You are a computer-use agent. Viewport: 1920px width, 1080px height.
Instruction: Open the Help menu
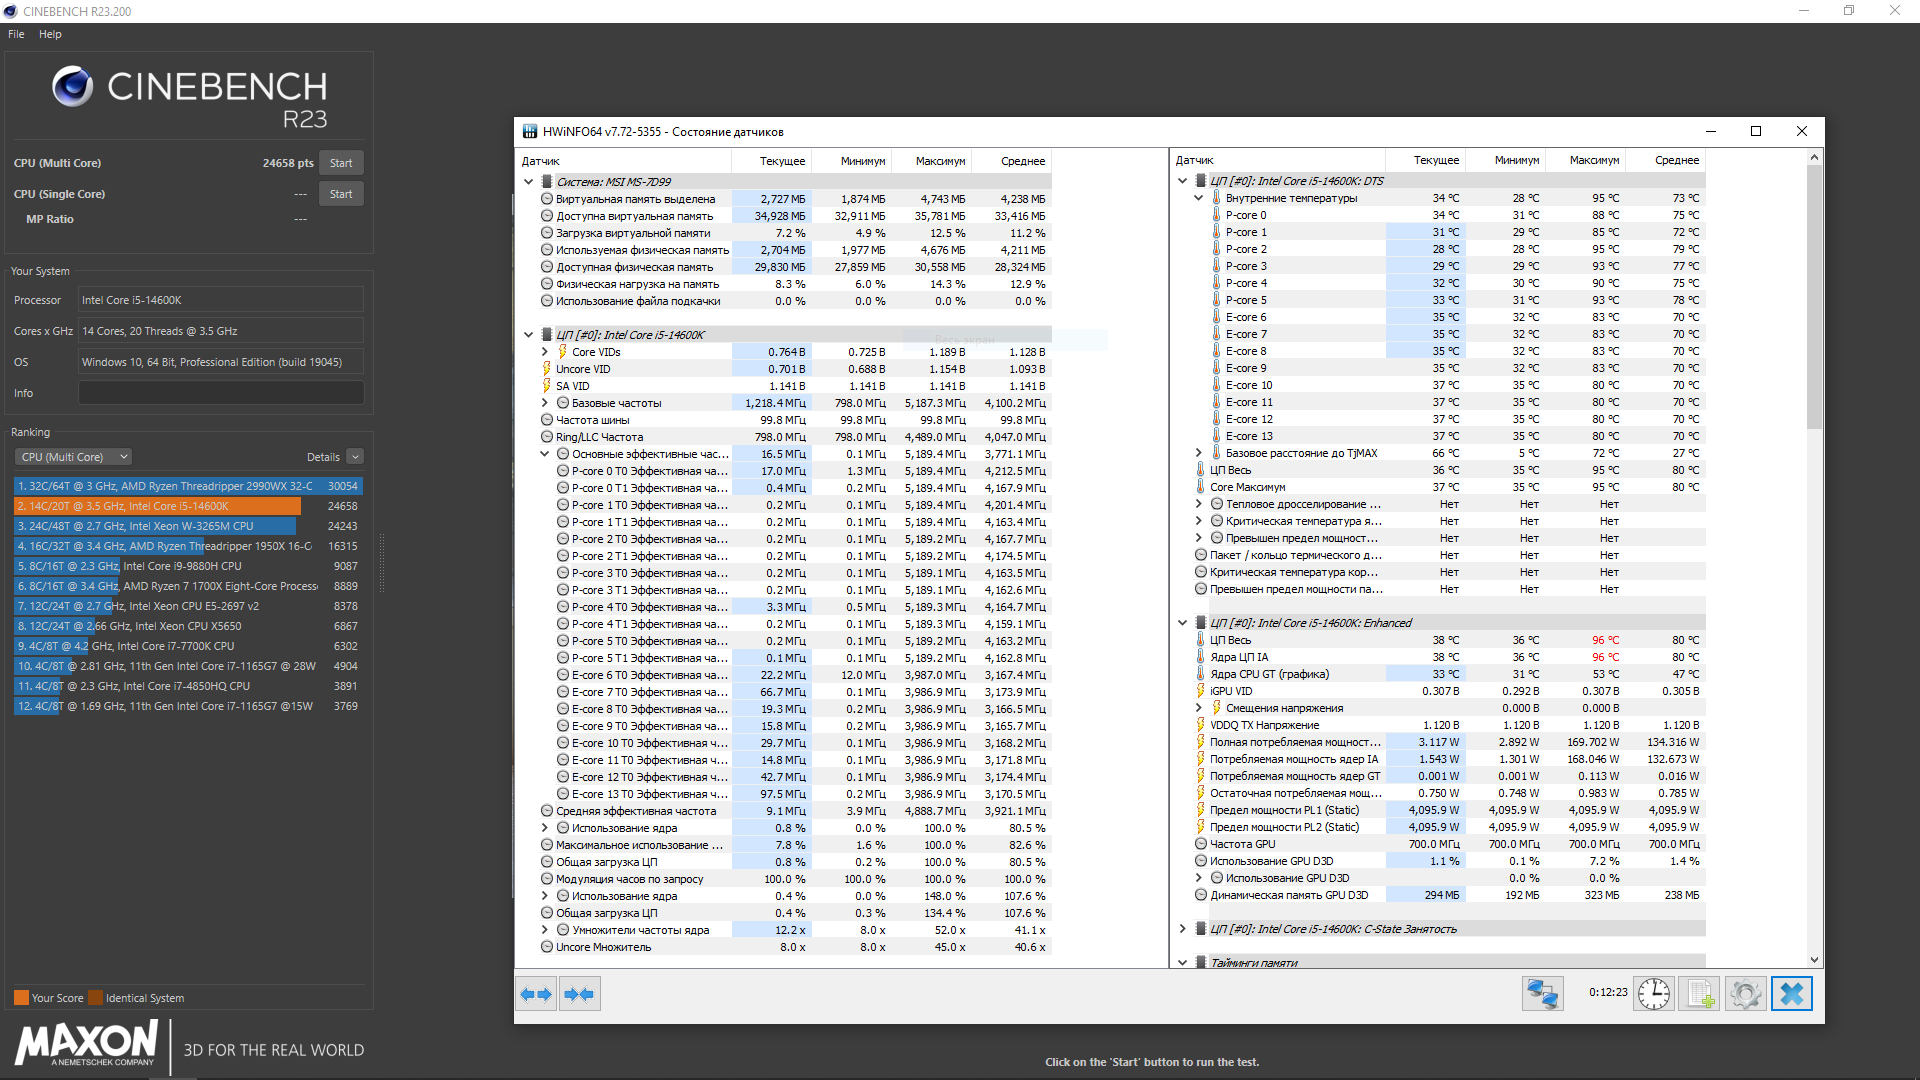click(x=50, y=34)
